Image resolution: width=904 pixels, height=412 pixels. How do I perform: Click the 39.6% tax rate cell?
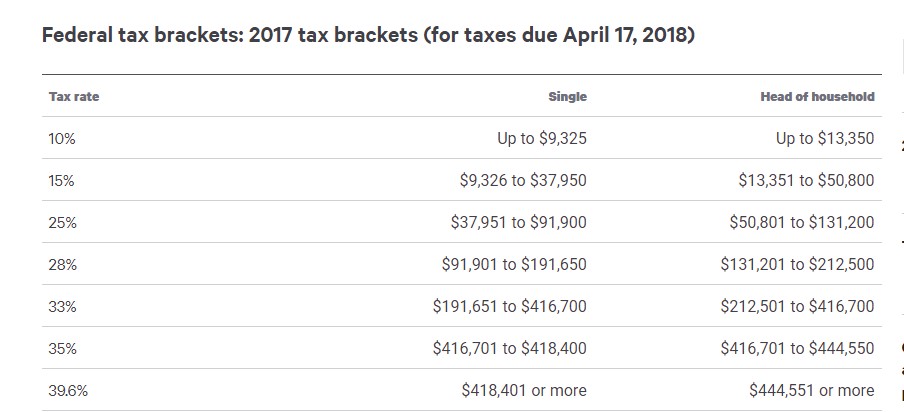click(x=68, y=391)
